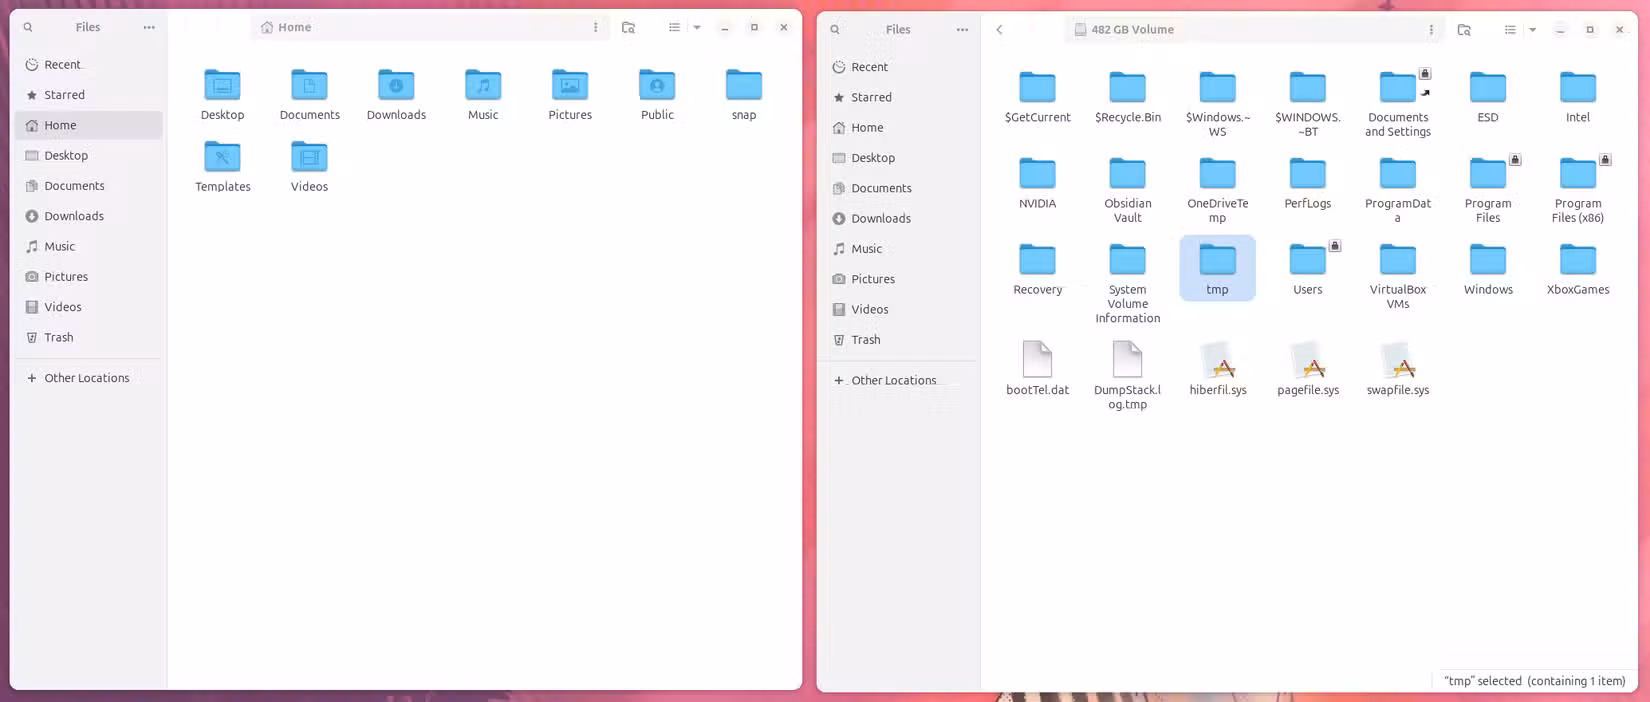This screenshot has height=702, width=1650.
Task: Switch to list view in 482 GB Volume window
Action: pyautogui.click(x=1510, y=30)
